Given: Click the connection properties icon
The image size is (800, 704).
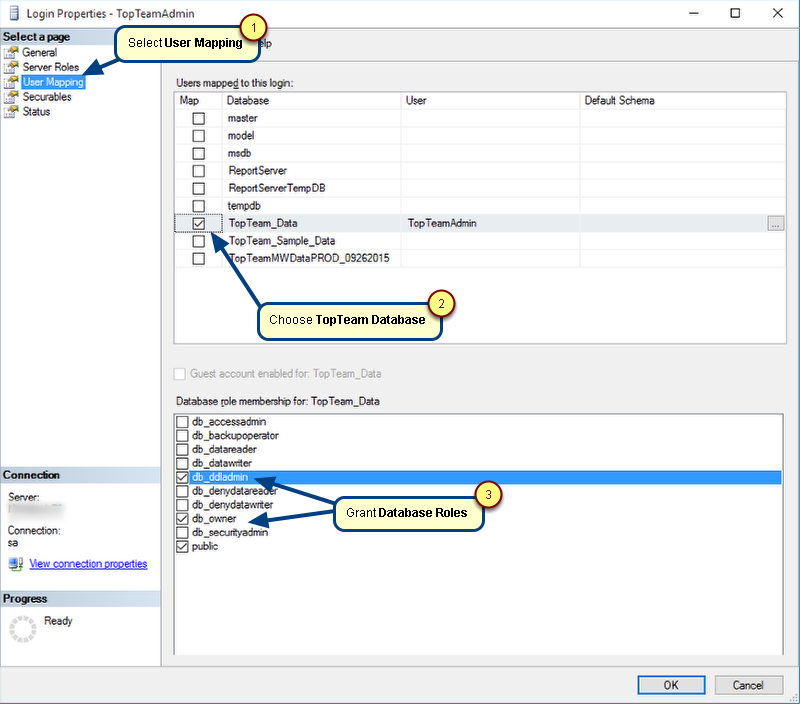Looking at the screenshot, I should pos(15,564).
